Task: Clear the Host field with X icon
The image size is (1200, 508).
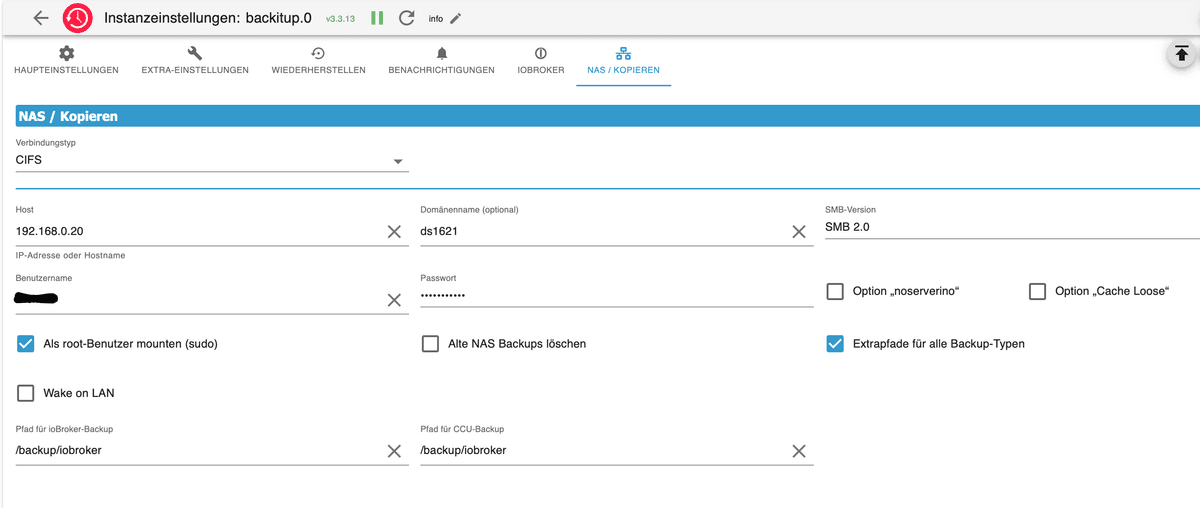Action: pyautogui.click(x=394, y=232)
